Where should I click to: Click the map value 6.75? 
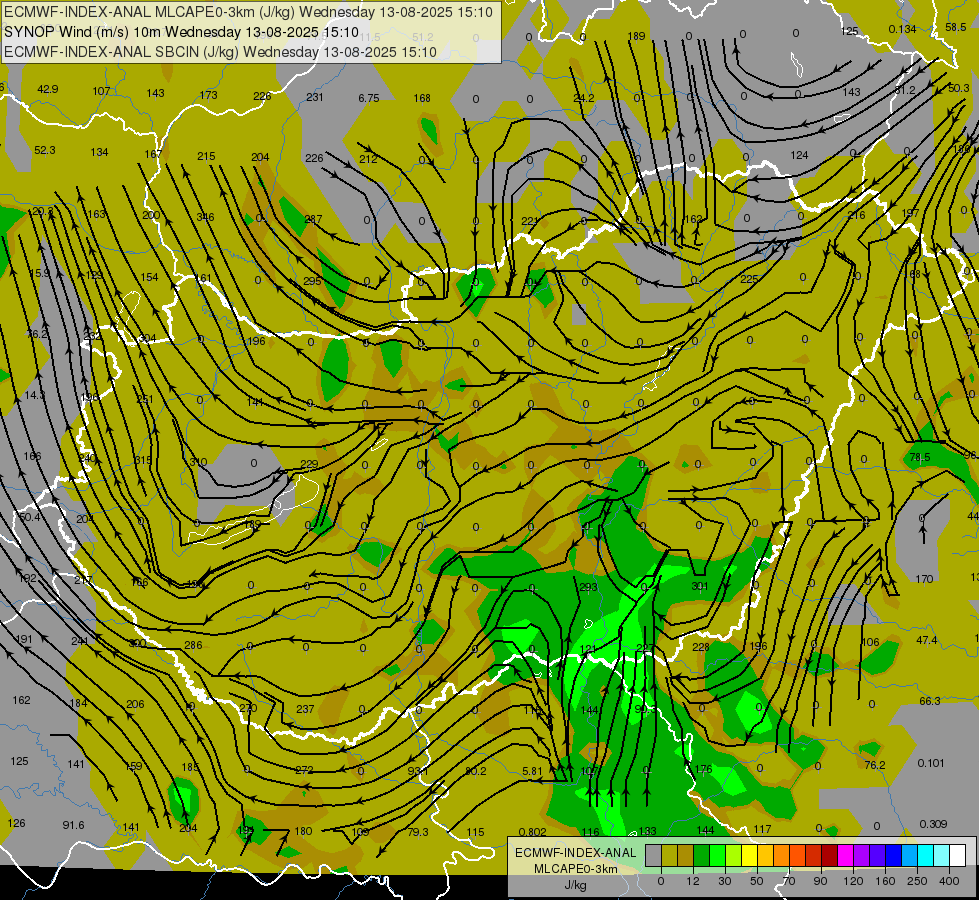tap(368, 98)
